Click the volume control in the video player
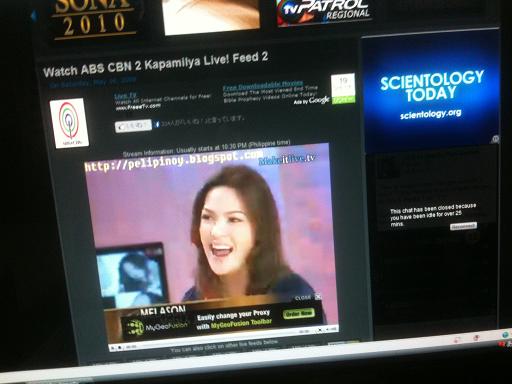 click(x=331, y=329)
